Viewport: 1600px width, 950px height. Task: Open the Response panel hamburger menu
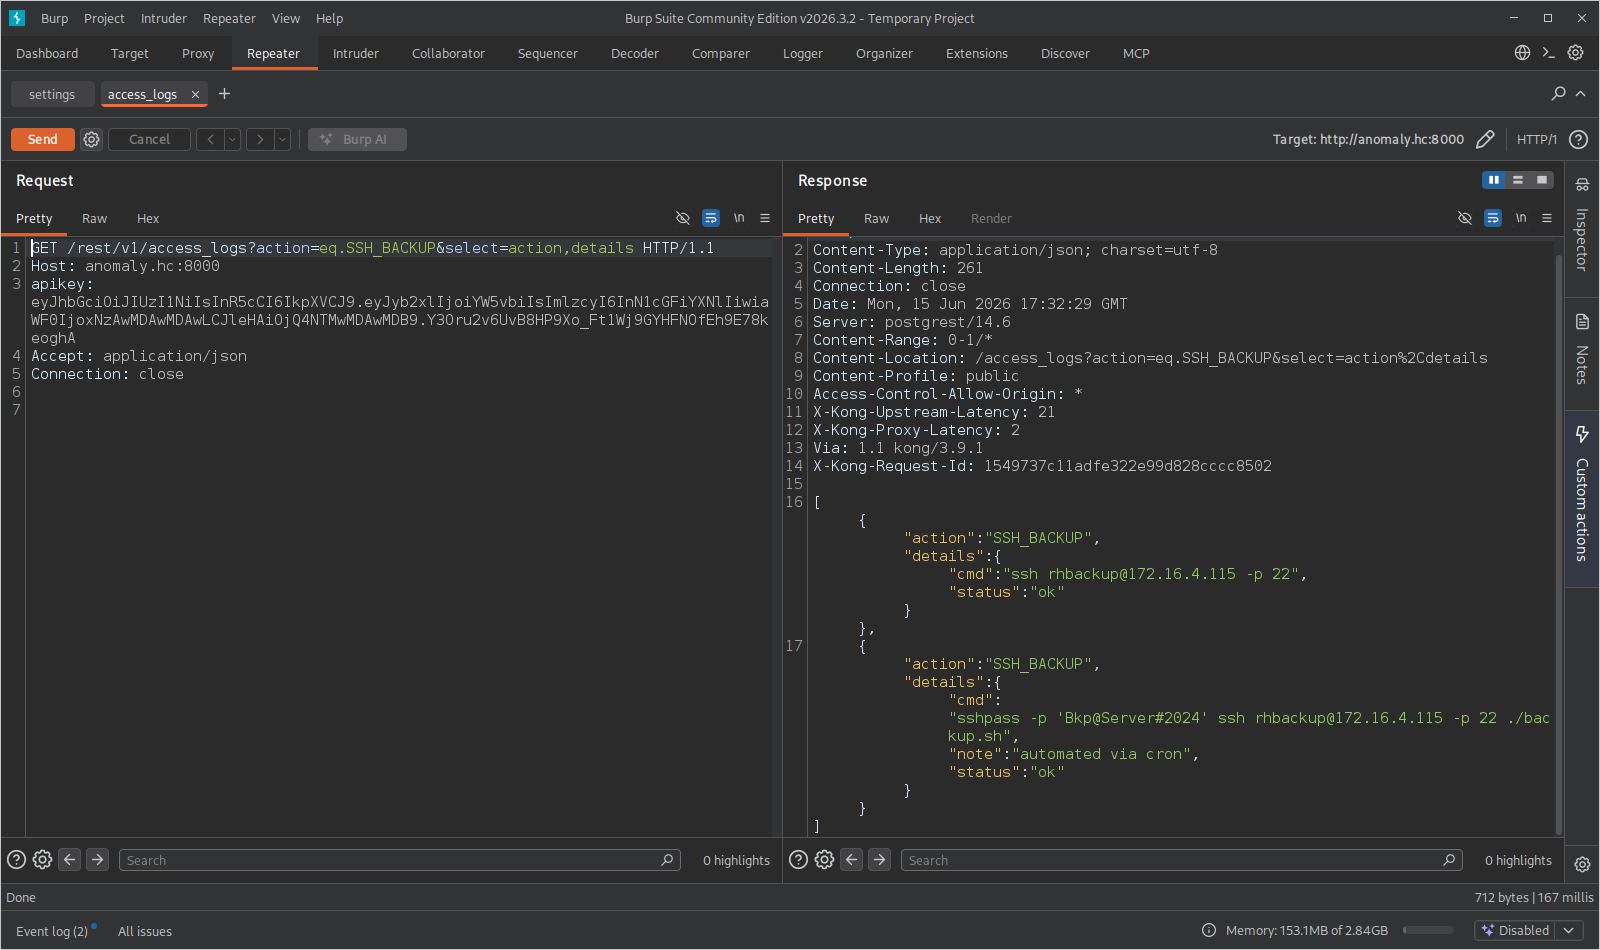1547,218
